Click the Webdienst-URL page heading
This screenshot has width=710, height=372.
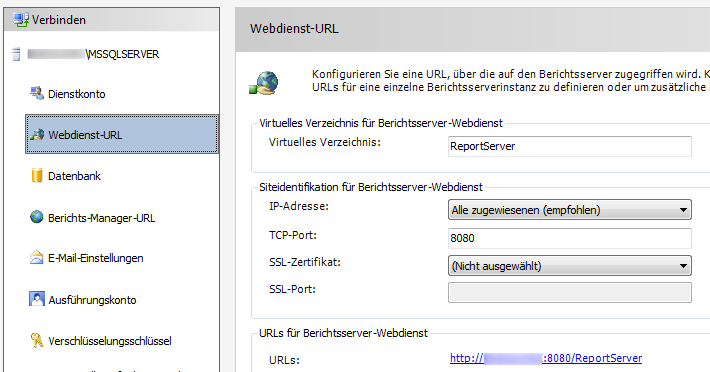294,29
